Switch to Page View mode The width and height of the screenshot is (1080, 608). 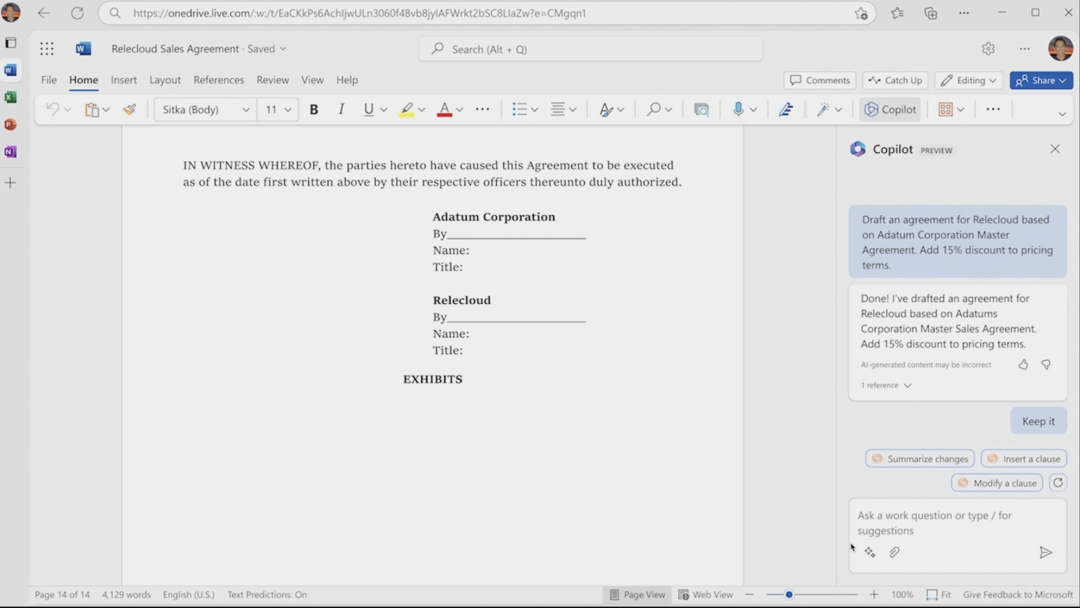636,595
